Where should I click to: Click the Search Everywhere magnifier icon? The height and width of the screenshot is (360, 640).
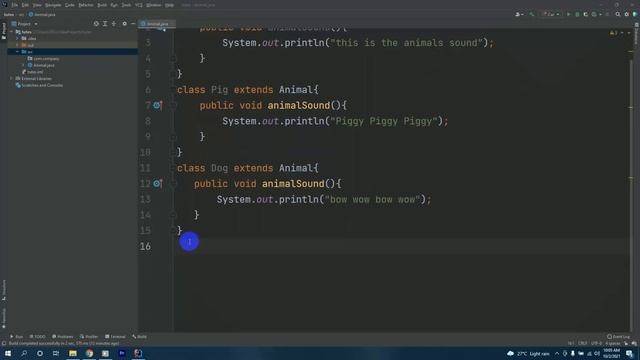pos(618,14)
